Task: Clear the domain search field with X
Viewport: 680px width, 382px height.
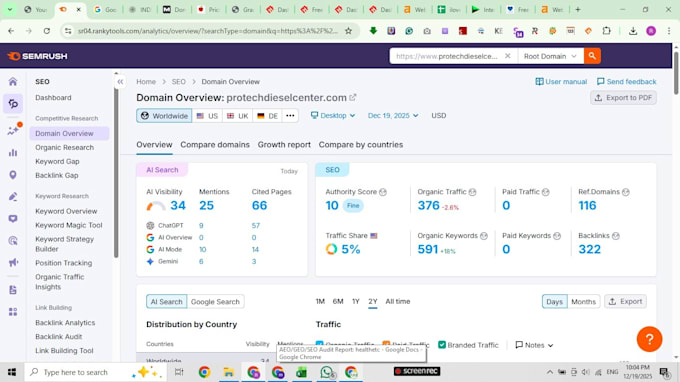Action: 507,56
